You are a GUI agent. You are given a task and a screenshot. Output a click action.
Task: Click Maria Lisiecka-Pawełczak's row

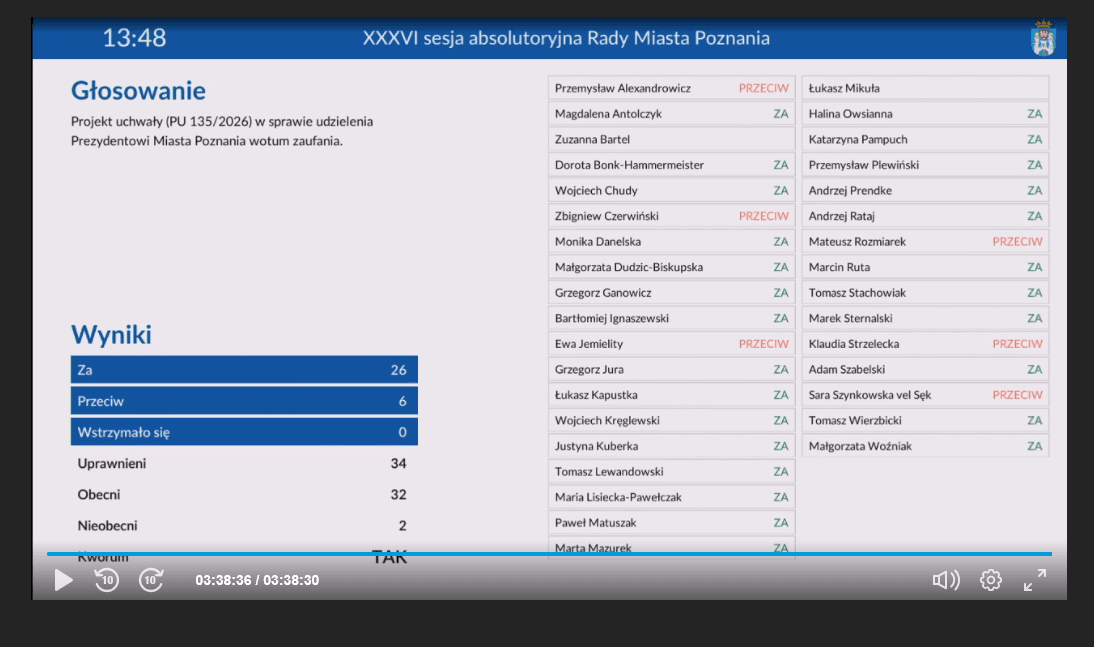[x=671, y=498]
